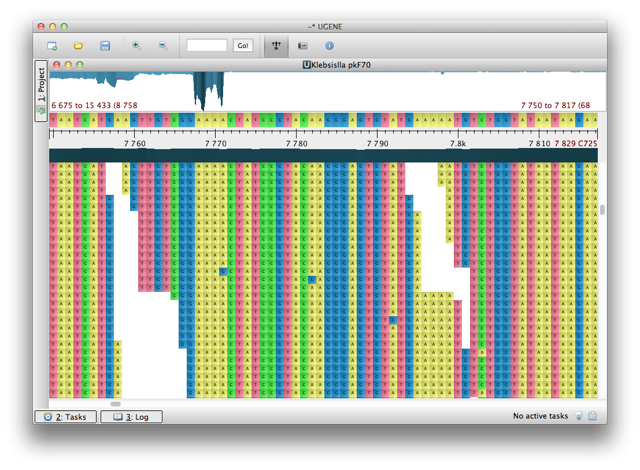The height and width of the screenshot is (470, 640).
Task: Click the 6 675 to 15 433 range text
Action: coord(94,105)
